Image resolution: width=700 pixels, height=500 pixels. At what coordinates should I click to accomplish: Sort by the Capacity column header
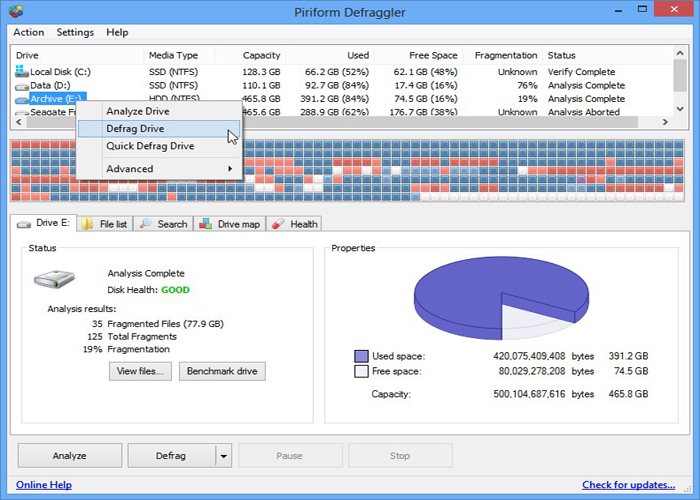pos(250,55)
